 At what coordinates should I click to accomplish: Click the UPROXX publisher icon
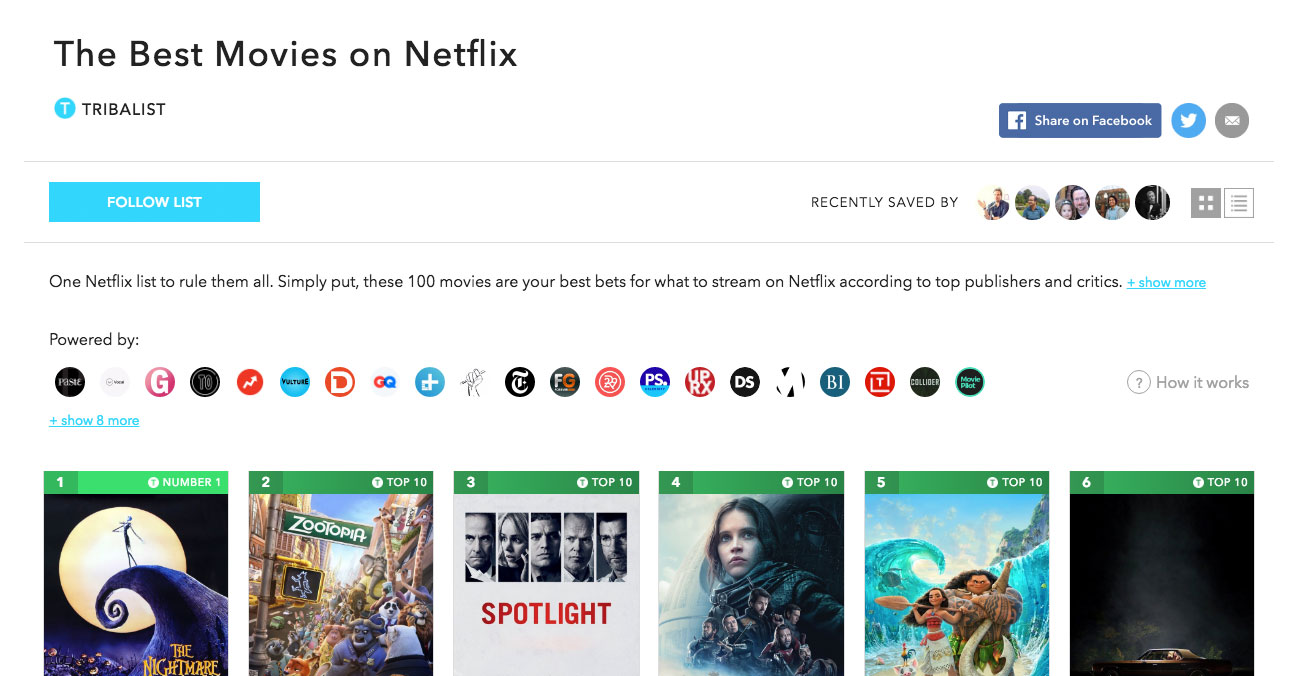[700, 382]
